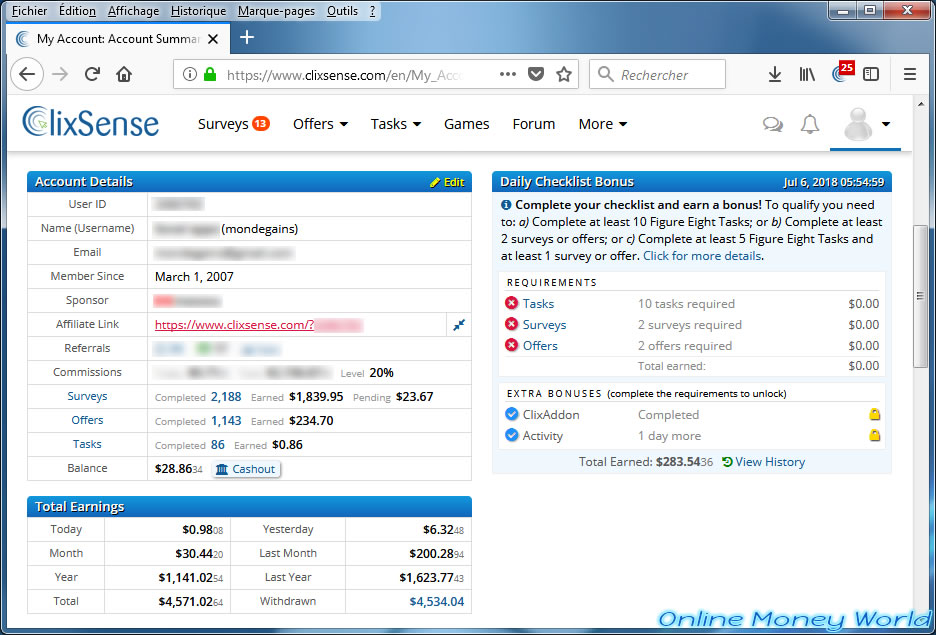Bookmark this page with star icon

(x=564, y=74)
